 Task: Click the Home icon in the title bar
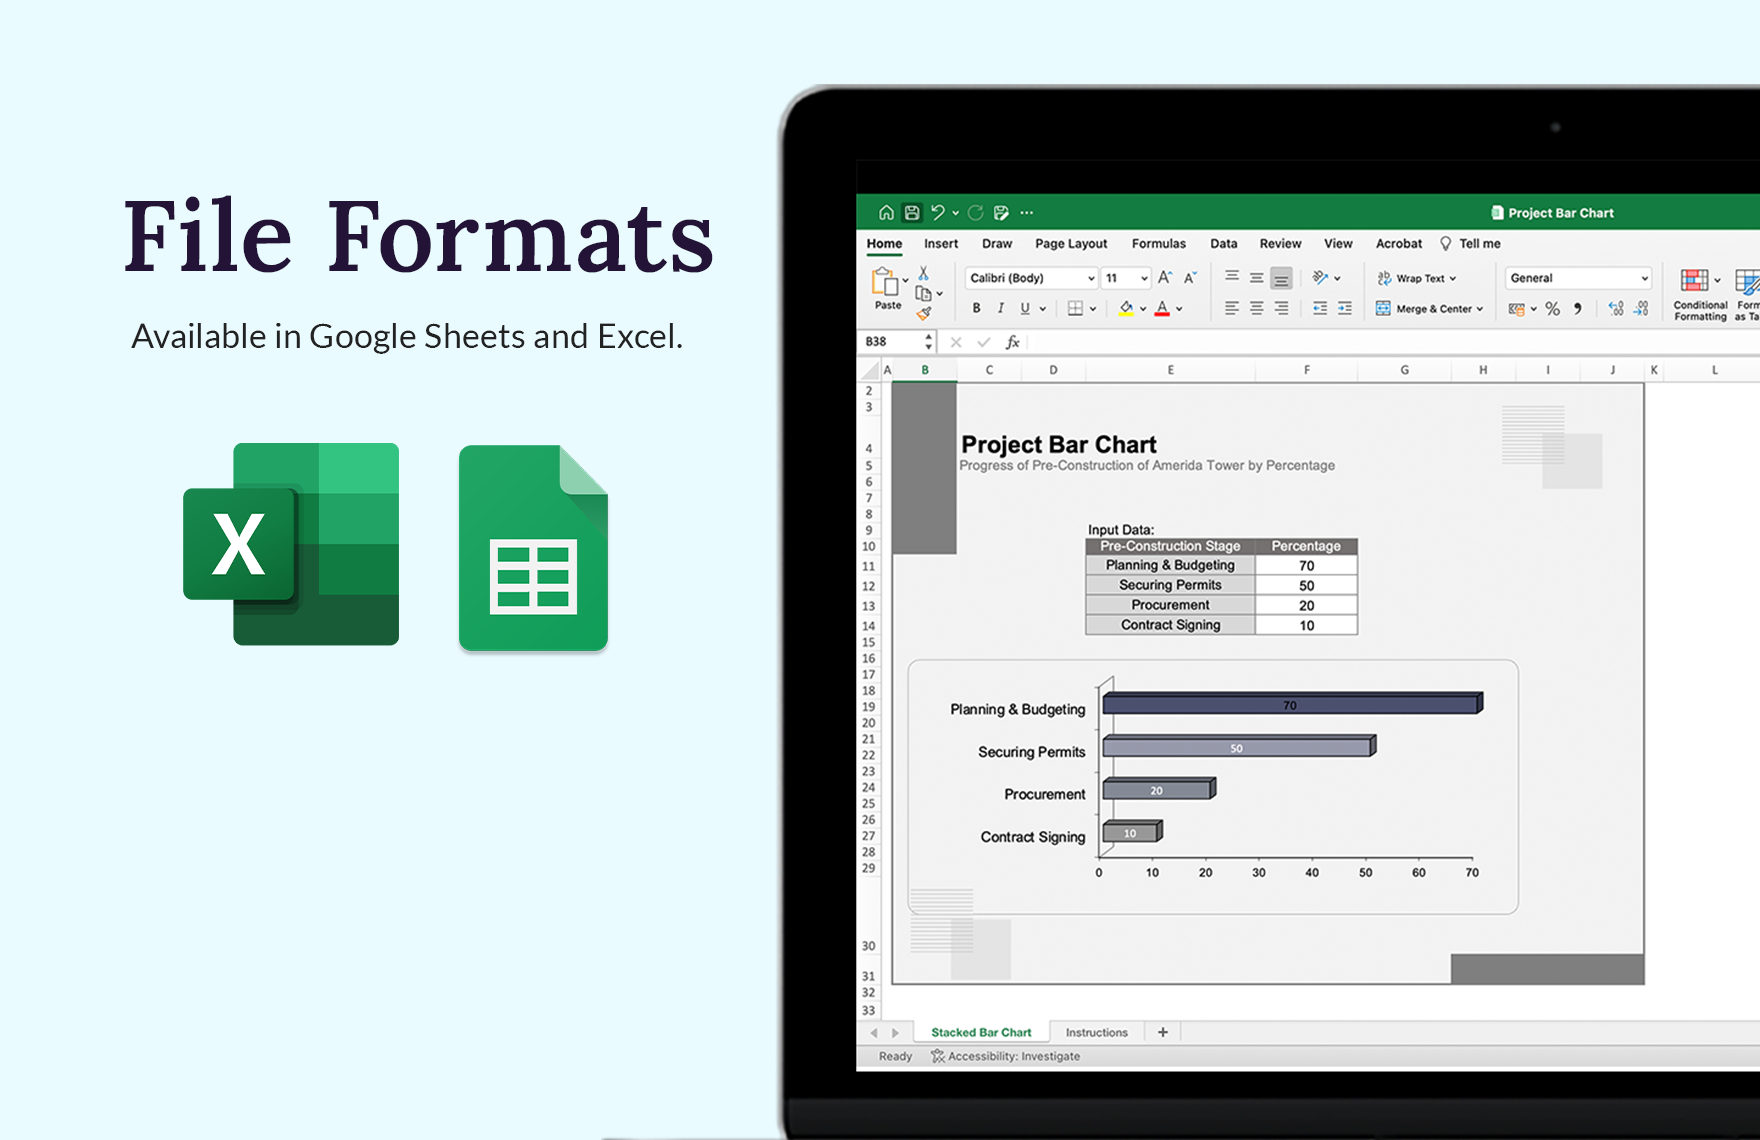[x=886, y=212]
